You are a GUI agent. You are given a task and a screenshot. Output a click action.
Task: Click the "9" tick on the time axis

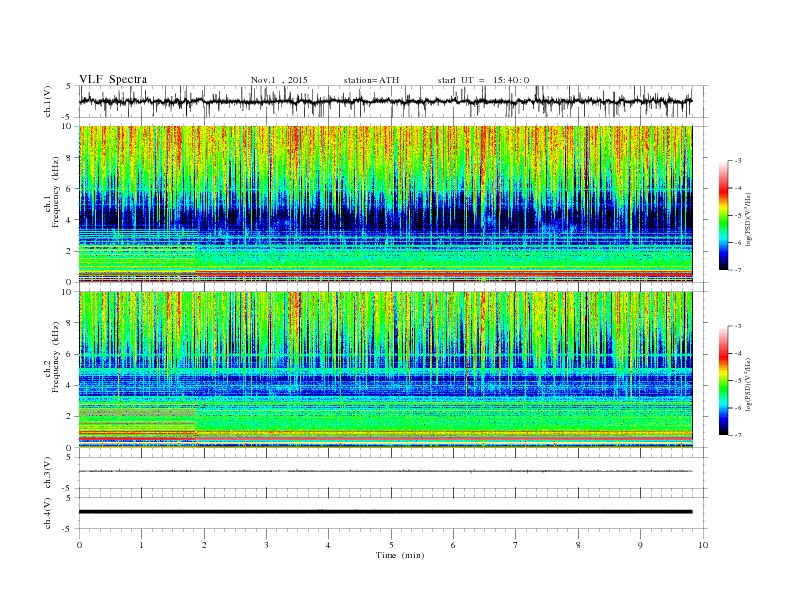tap(640, 545)
